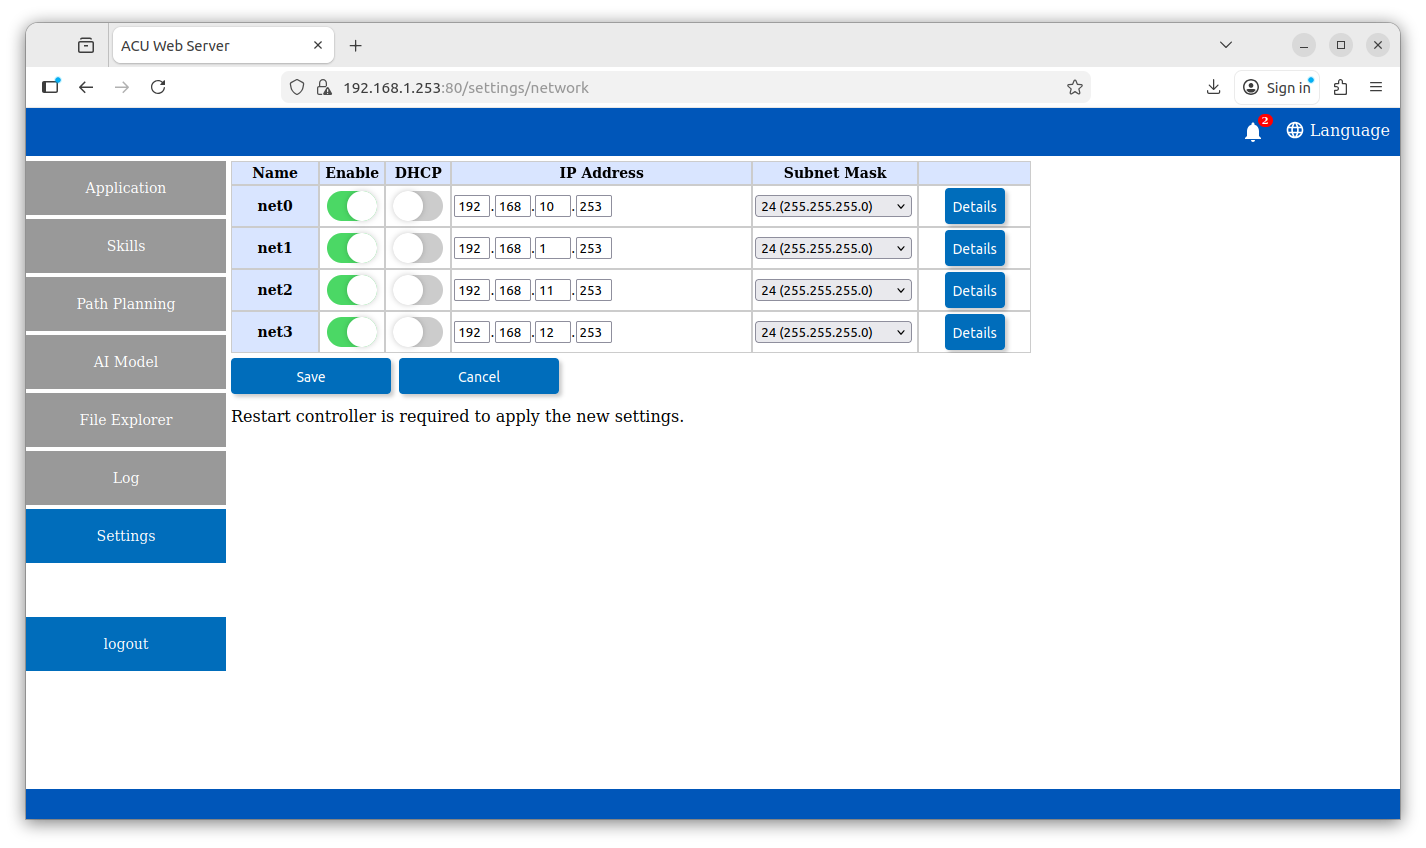Image resolution: width=1426 pixels, height=848 pixels.
Task: Click the Language globe icon
Action: [x=1294, y=130]
